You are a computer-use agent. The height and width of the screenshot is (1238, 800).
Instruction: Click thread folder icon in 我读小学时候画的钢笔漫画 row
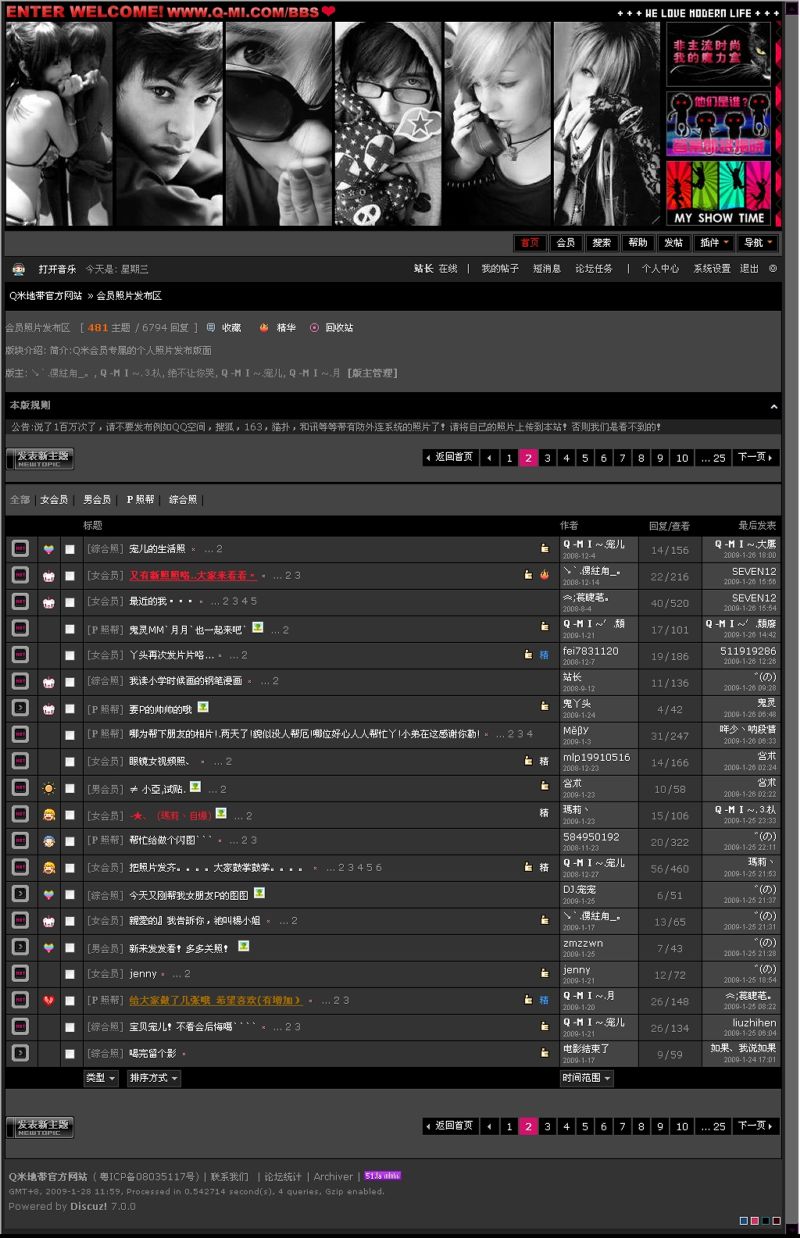pyautogui.click(x=20, y=681)
